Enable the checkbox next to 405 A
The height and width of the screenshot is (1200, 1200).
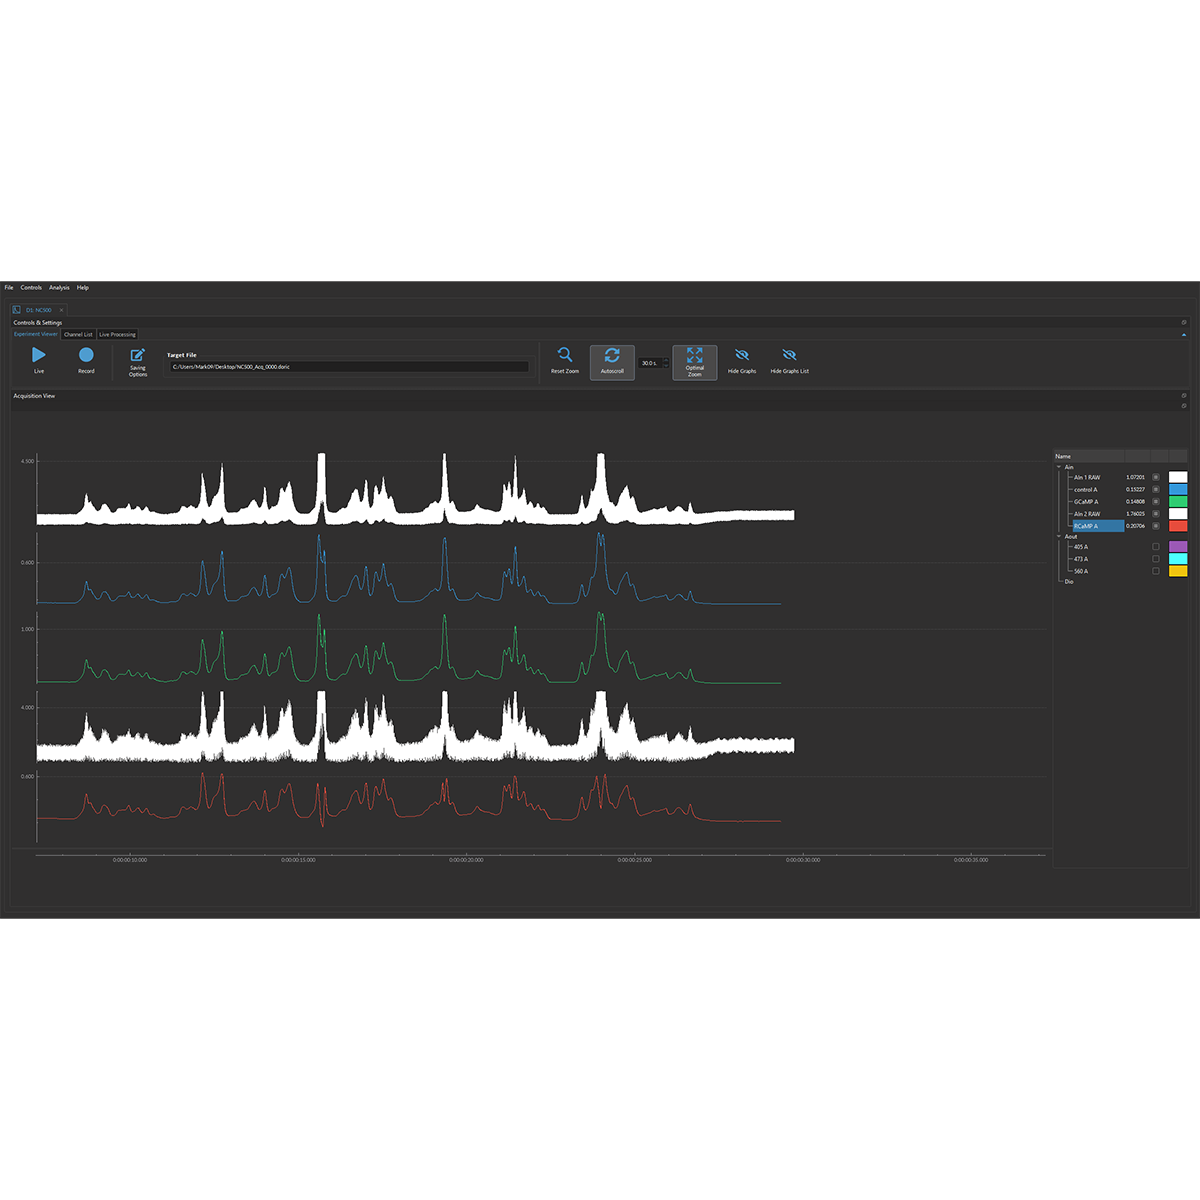tap(1156, 547)
